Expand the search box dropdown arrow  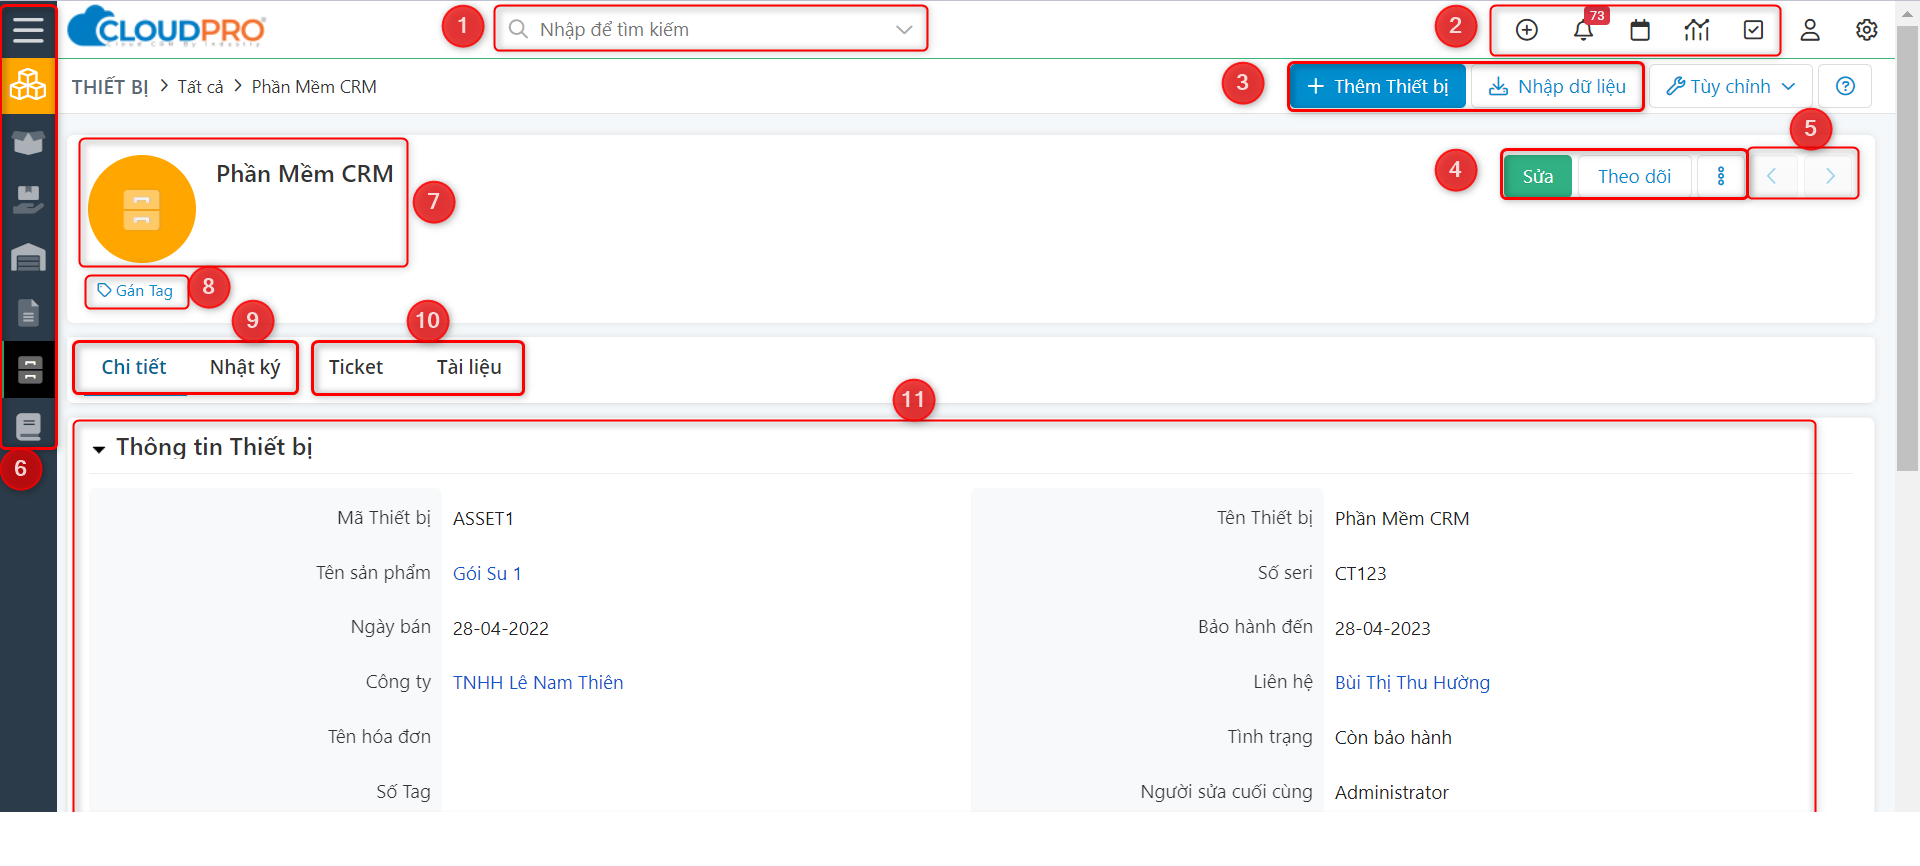pyautogui.click(x=904, y=29)
